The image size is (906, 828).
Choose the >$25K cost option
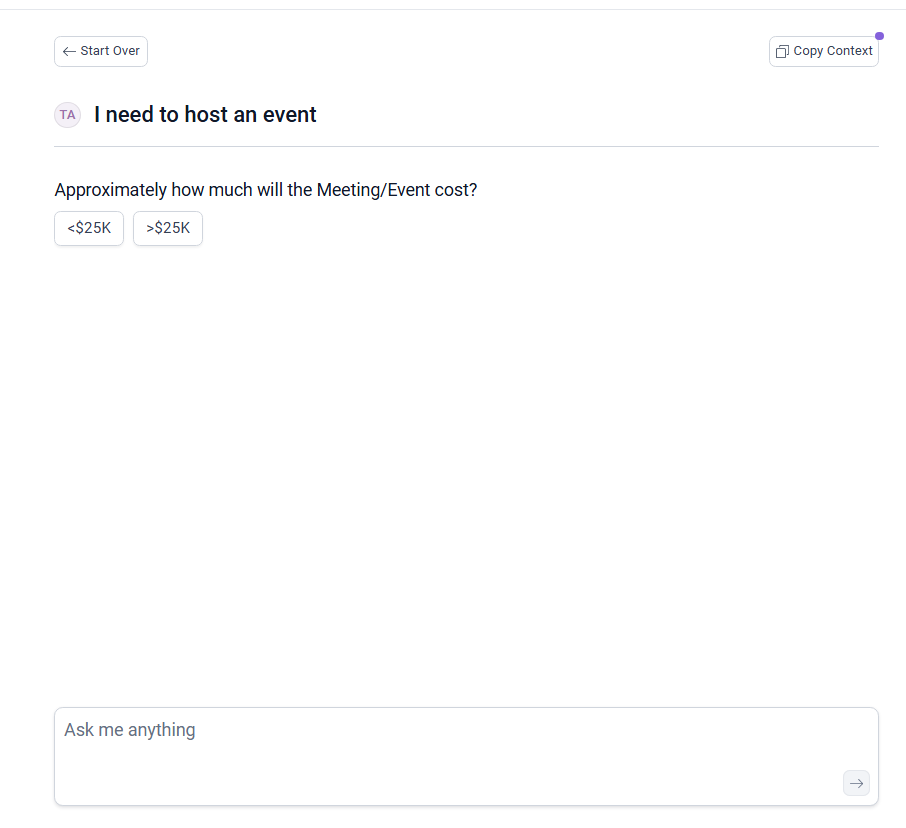(x=168, y=228)
